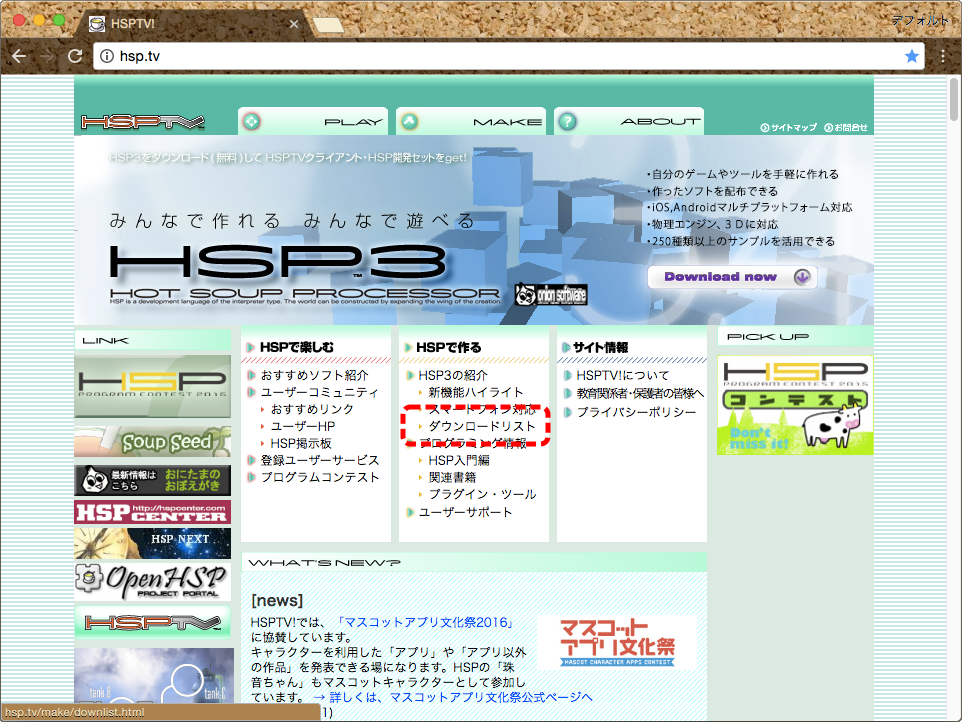Viewport: 962px width, 722px height.
Task: Open ユーザーHP sub-link
Action: (302, 426)
